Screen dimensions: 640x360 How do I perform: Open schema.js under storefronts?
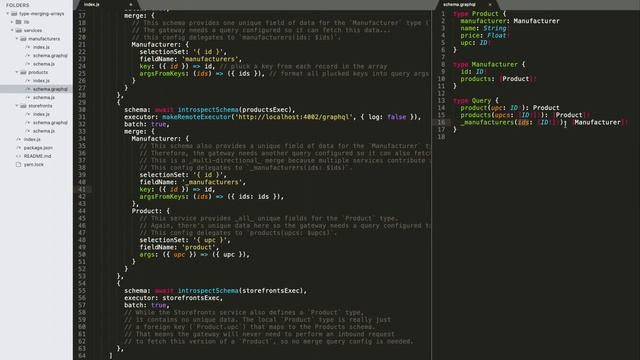(44, 131)
